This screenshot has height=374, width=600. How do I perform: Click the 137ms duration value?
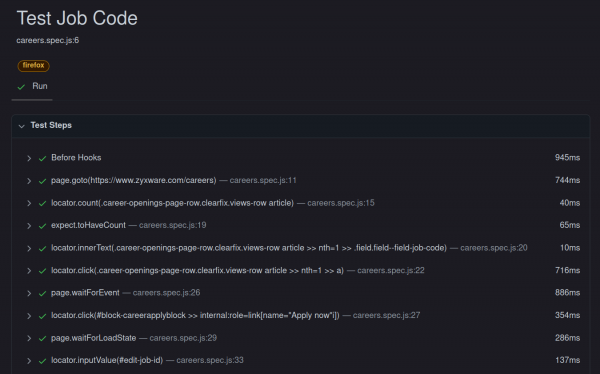tap(567, 360)
